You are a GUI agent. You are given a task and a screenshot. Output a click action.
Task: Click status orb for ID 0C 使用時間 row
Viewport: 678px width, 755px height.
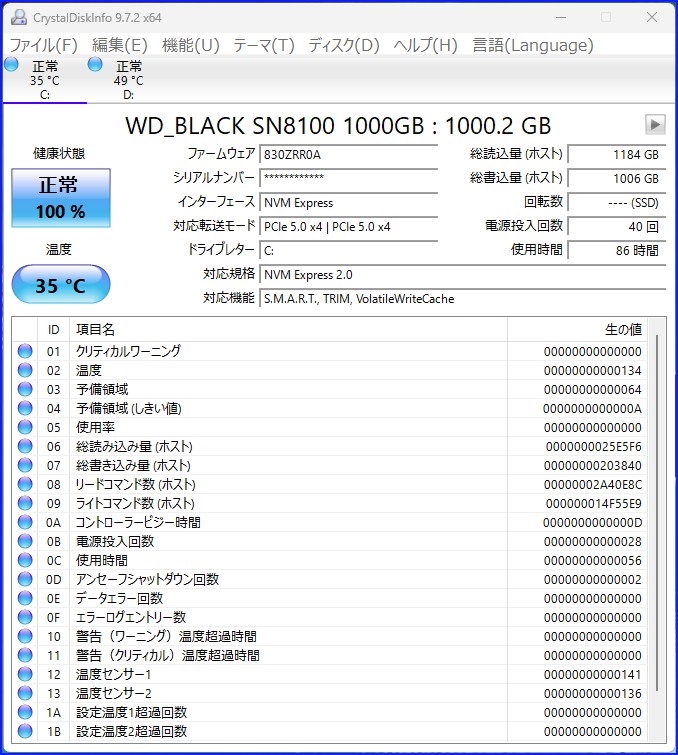[x=25, y=560]
